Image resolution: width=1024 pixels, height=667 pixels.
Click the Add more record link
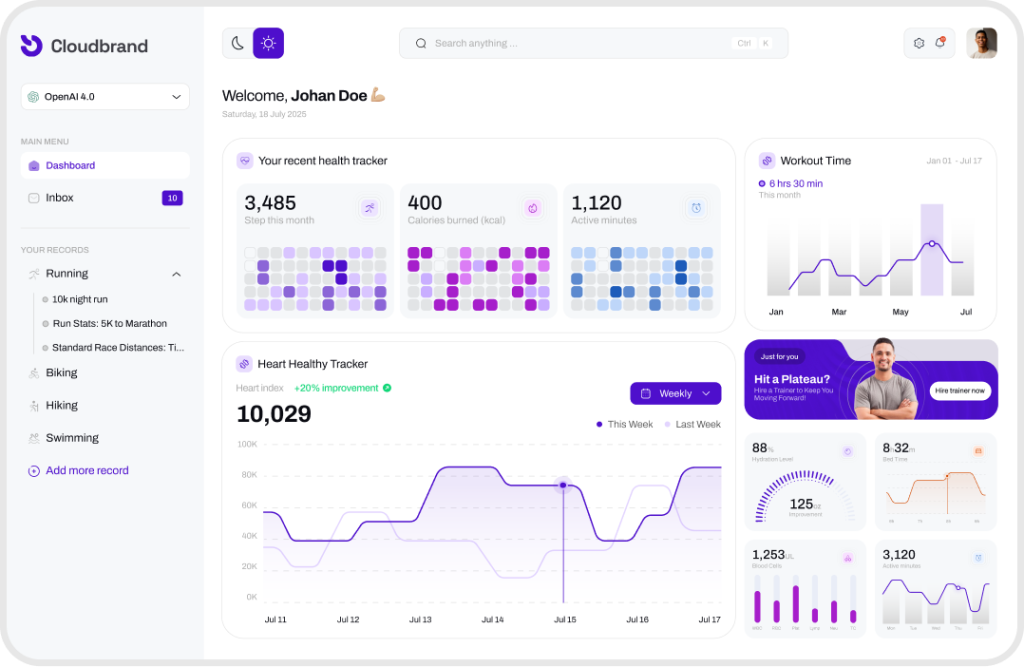(86, 471)
